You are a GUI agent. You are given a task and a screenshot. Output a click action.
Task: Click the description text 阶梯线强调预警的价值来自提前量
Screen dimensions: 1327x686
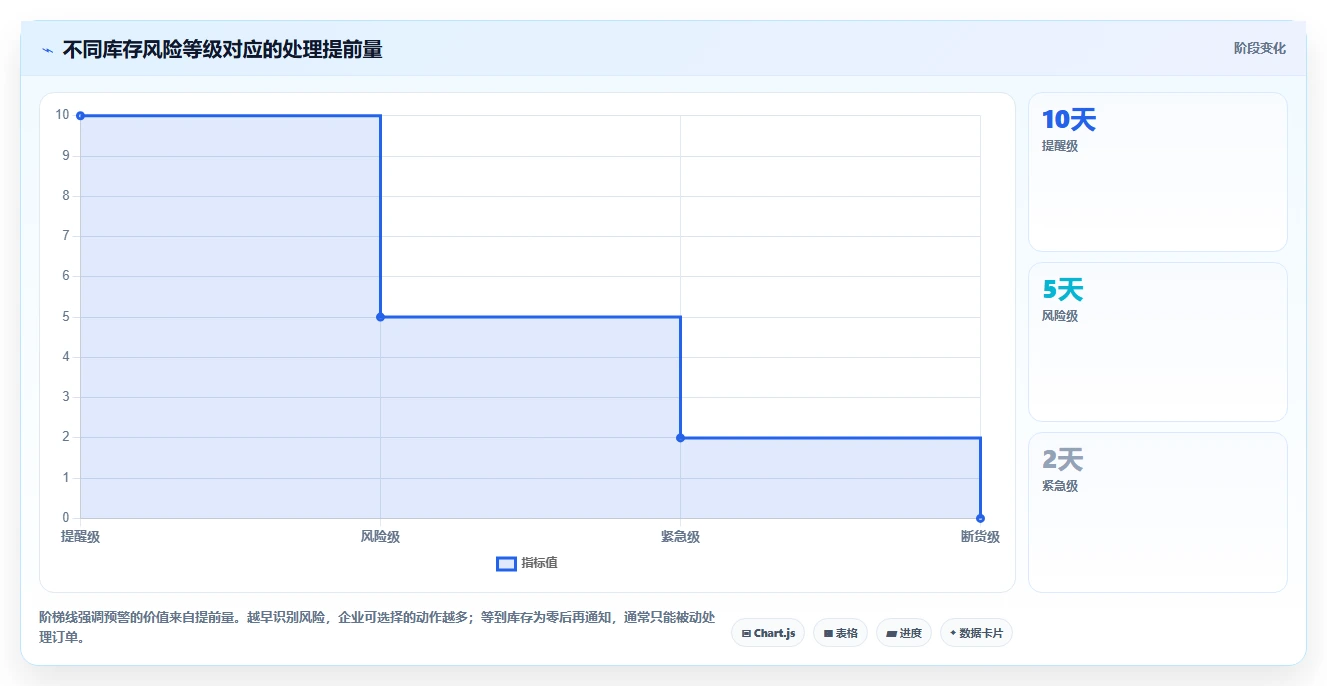click(x=136, y=618)
